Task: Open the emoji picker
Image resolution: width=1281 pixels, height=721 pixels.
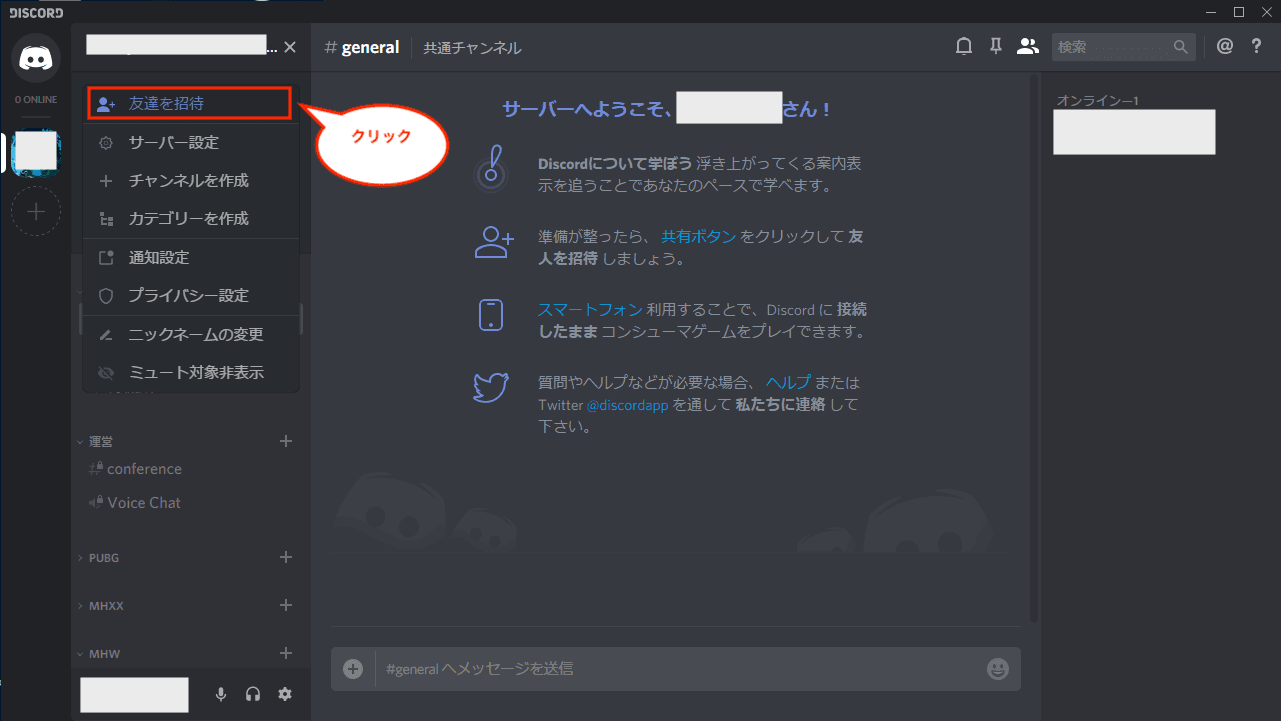Action: [x=997, y=669]
